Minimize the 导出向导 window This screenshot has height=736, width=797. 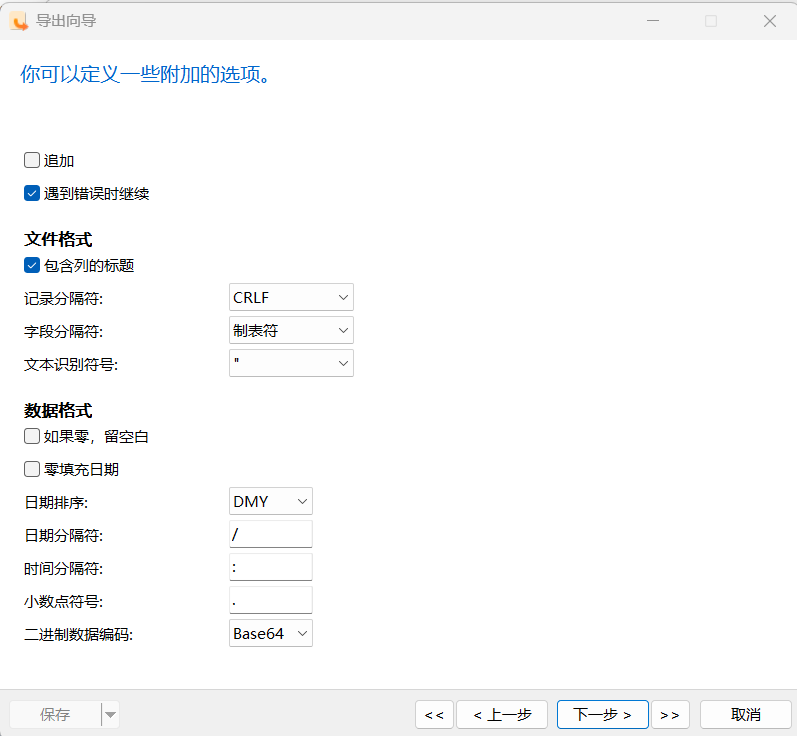point(652,21)
